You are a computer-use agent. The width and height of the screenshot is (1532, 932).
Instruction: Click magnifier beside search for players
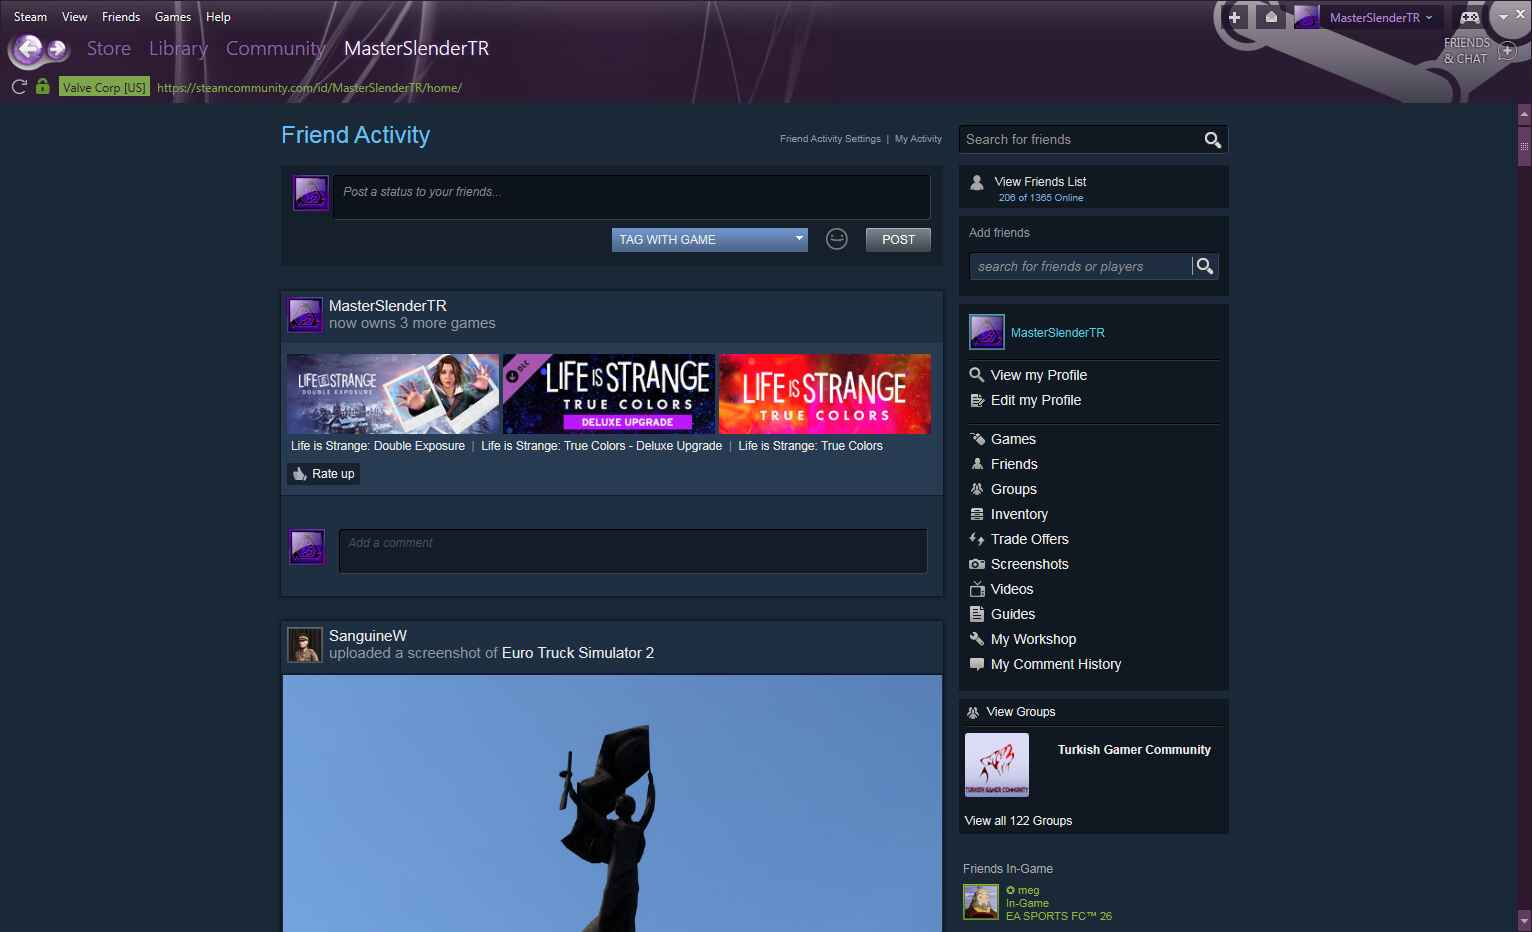tap(1205, 266)
